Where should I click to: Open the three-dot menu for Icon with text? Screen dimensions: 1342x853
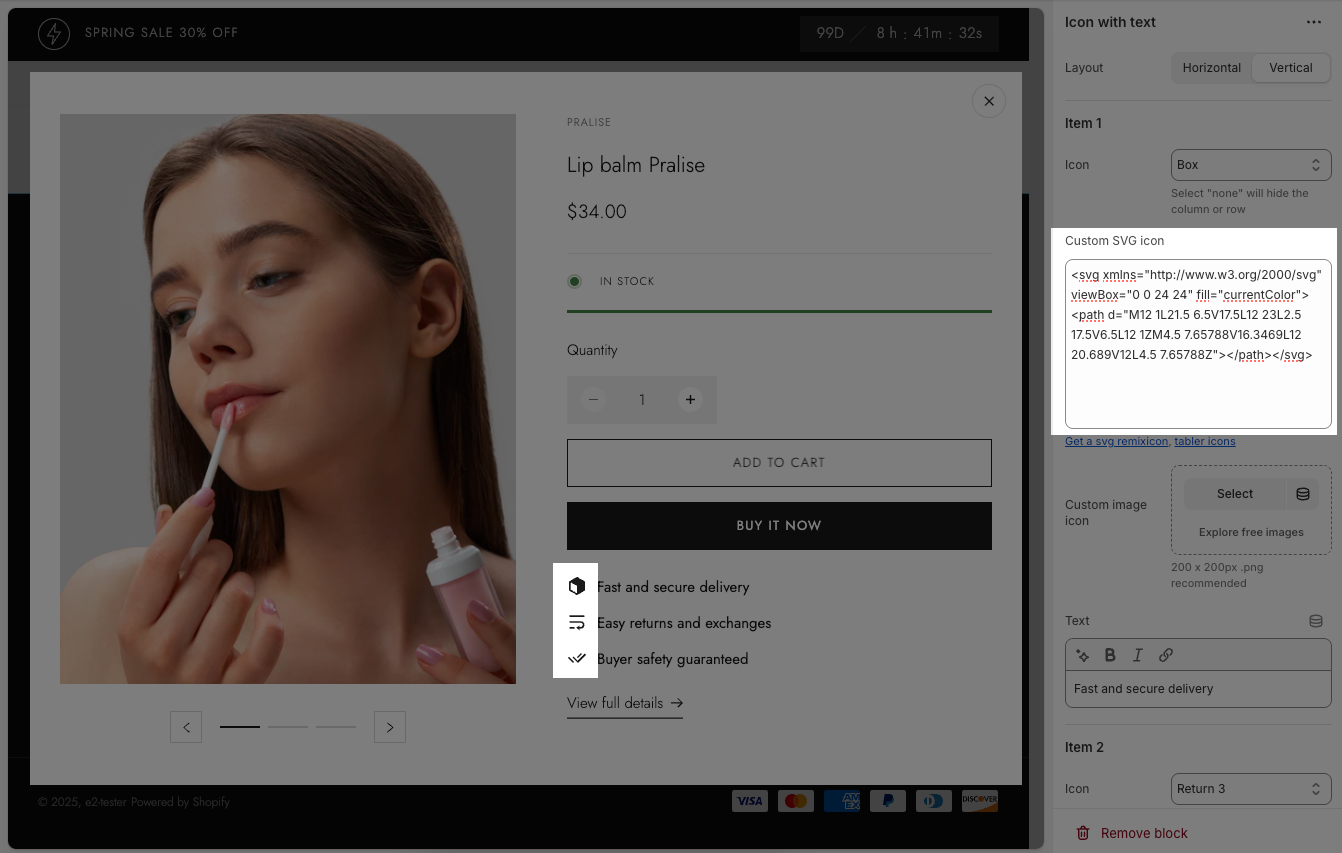point(1313,22)
